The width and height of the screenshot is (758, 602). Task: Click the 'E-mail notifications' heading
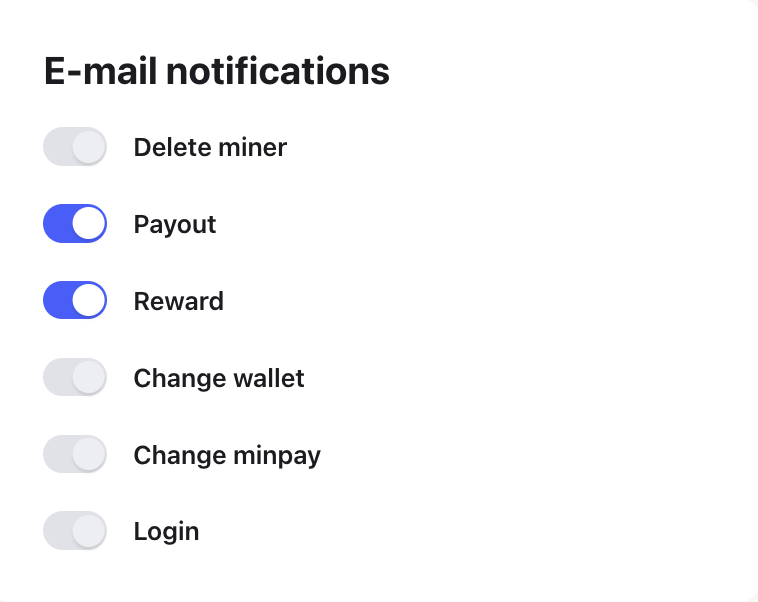(217, 72)
